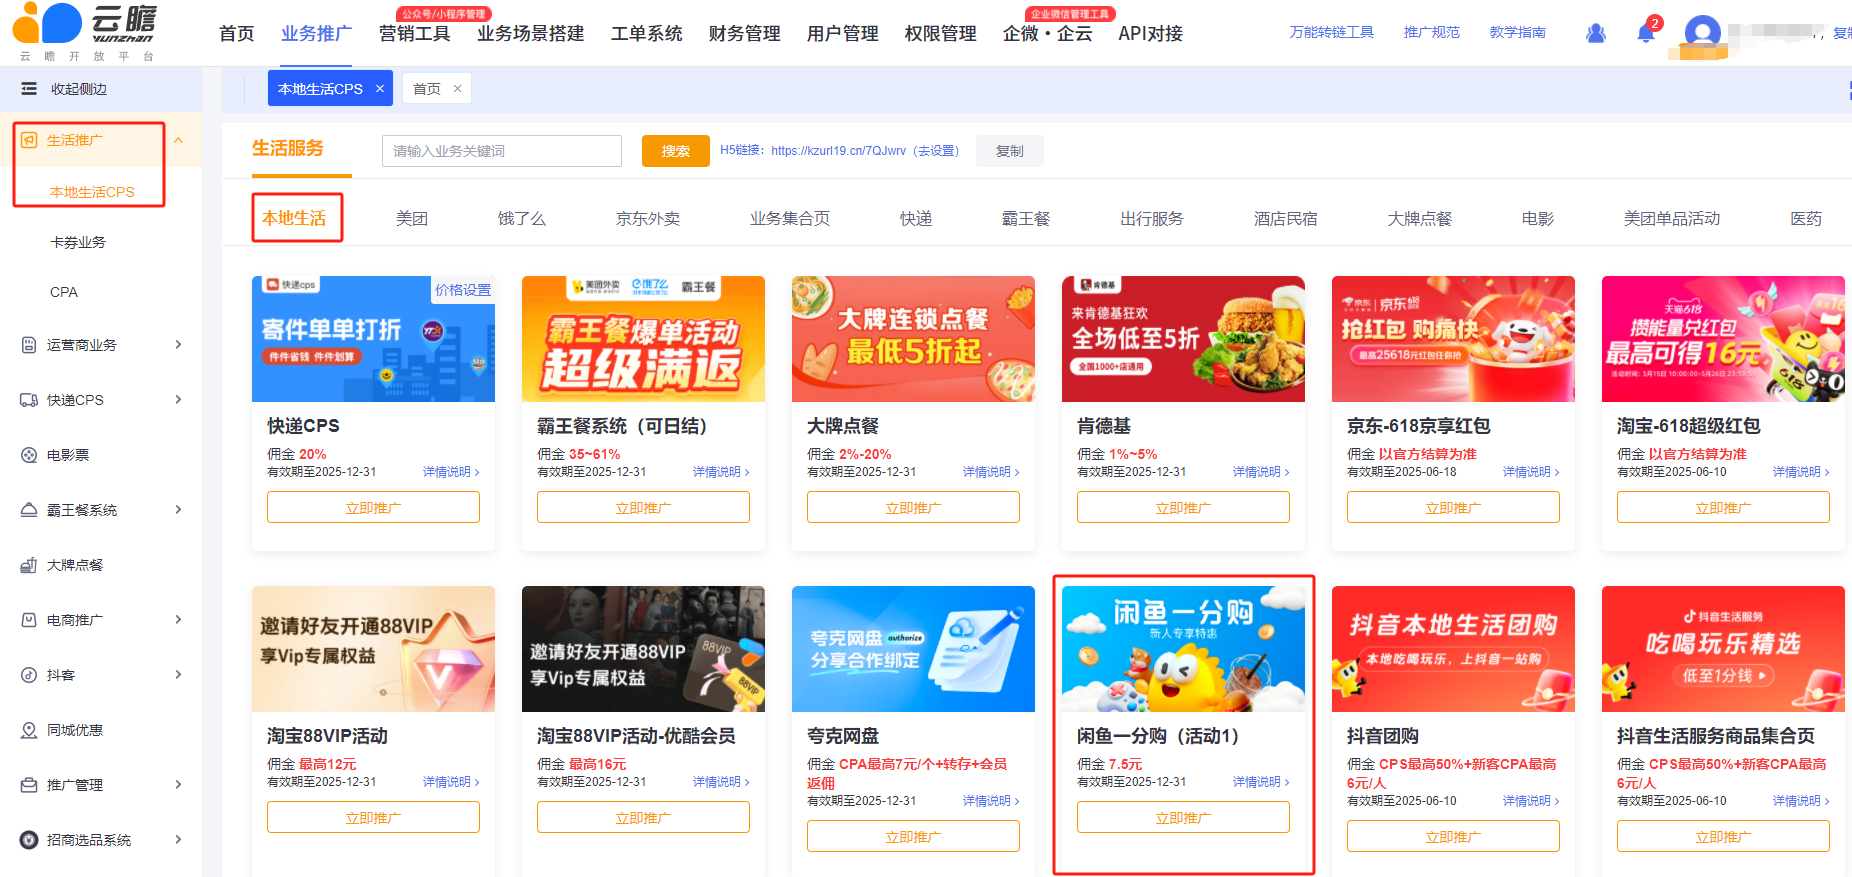Open 业务场景搭建 in the top navigation
This screenshot has height=877, width=1852.
pyautogui.click(x=531, y=34)
